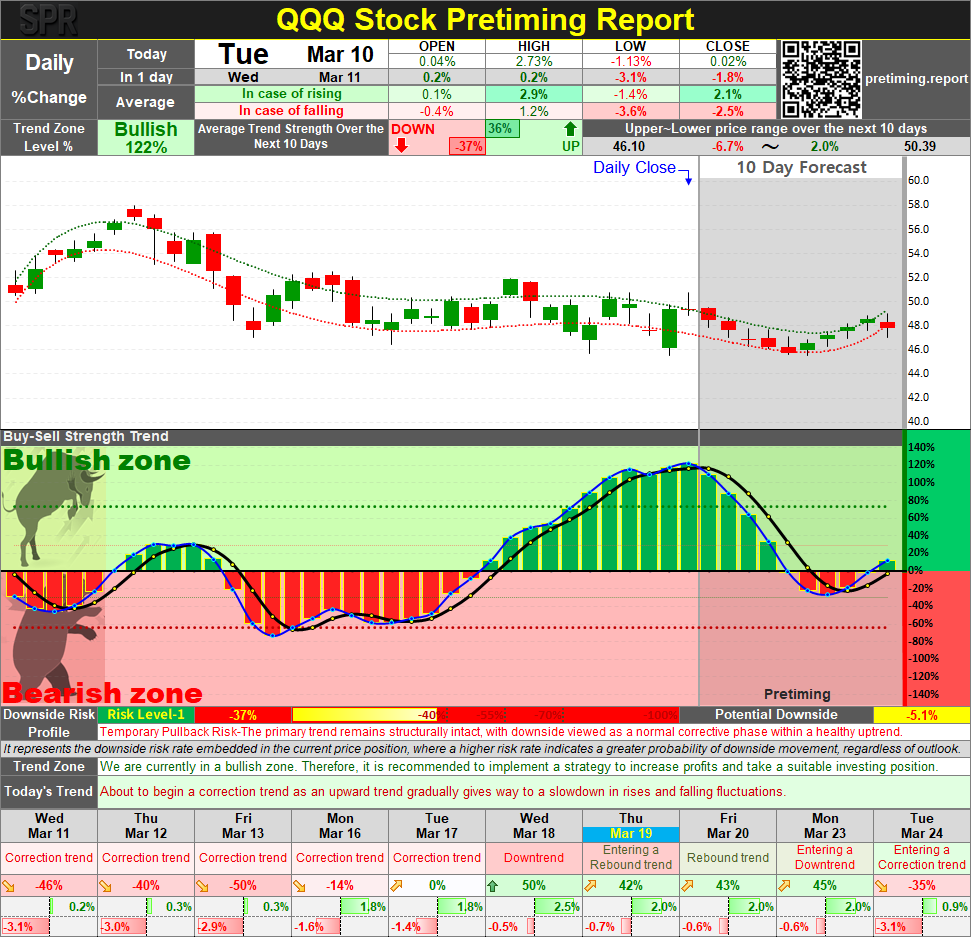The image size is (971, 937).
Task: Click the blue Daily Close pointer arrow
Action: tap(687, 177)
